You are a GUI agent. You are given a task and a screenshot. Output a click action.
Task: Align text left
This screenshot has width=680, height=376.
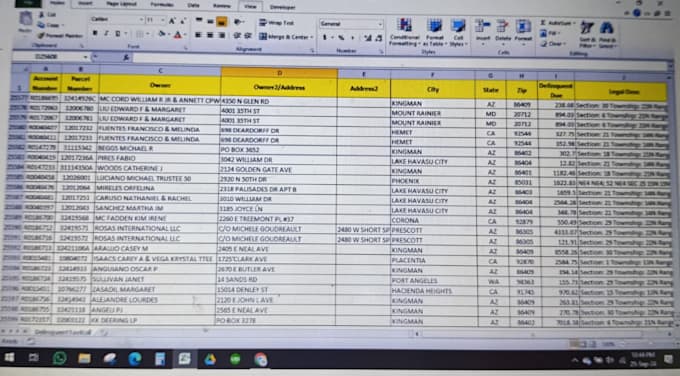tap(198, 35)
